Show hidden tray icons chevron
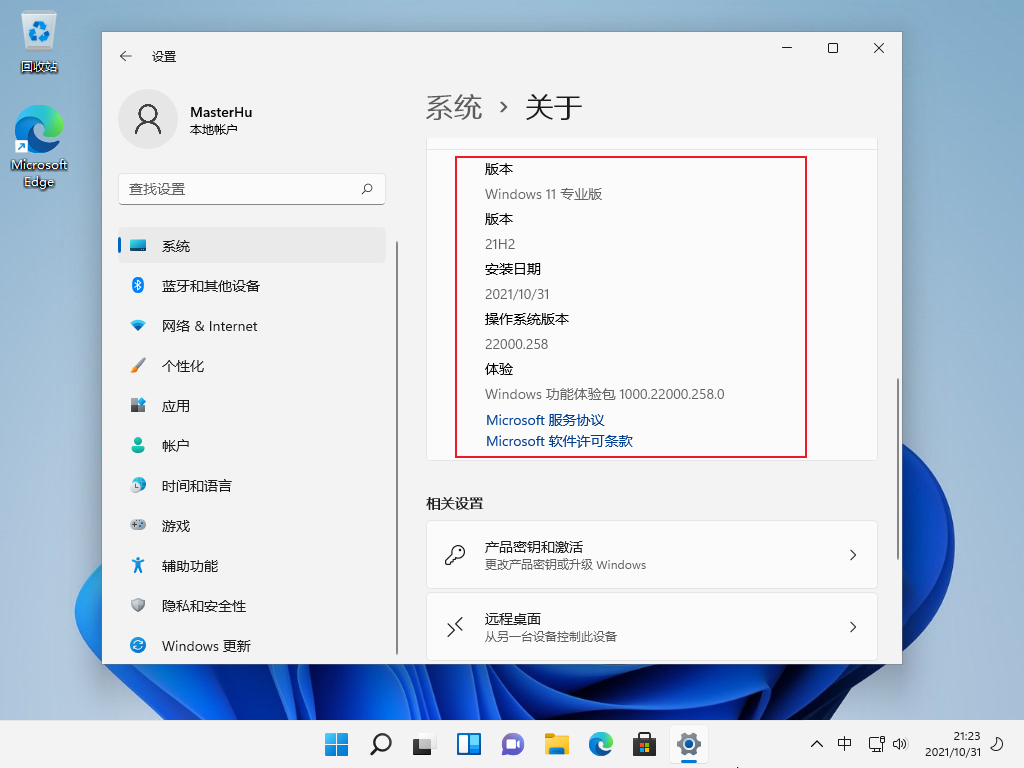 [x=816, y=744]
